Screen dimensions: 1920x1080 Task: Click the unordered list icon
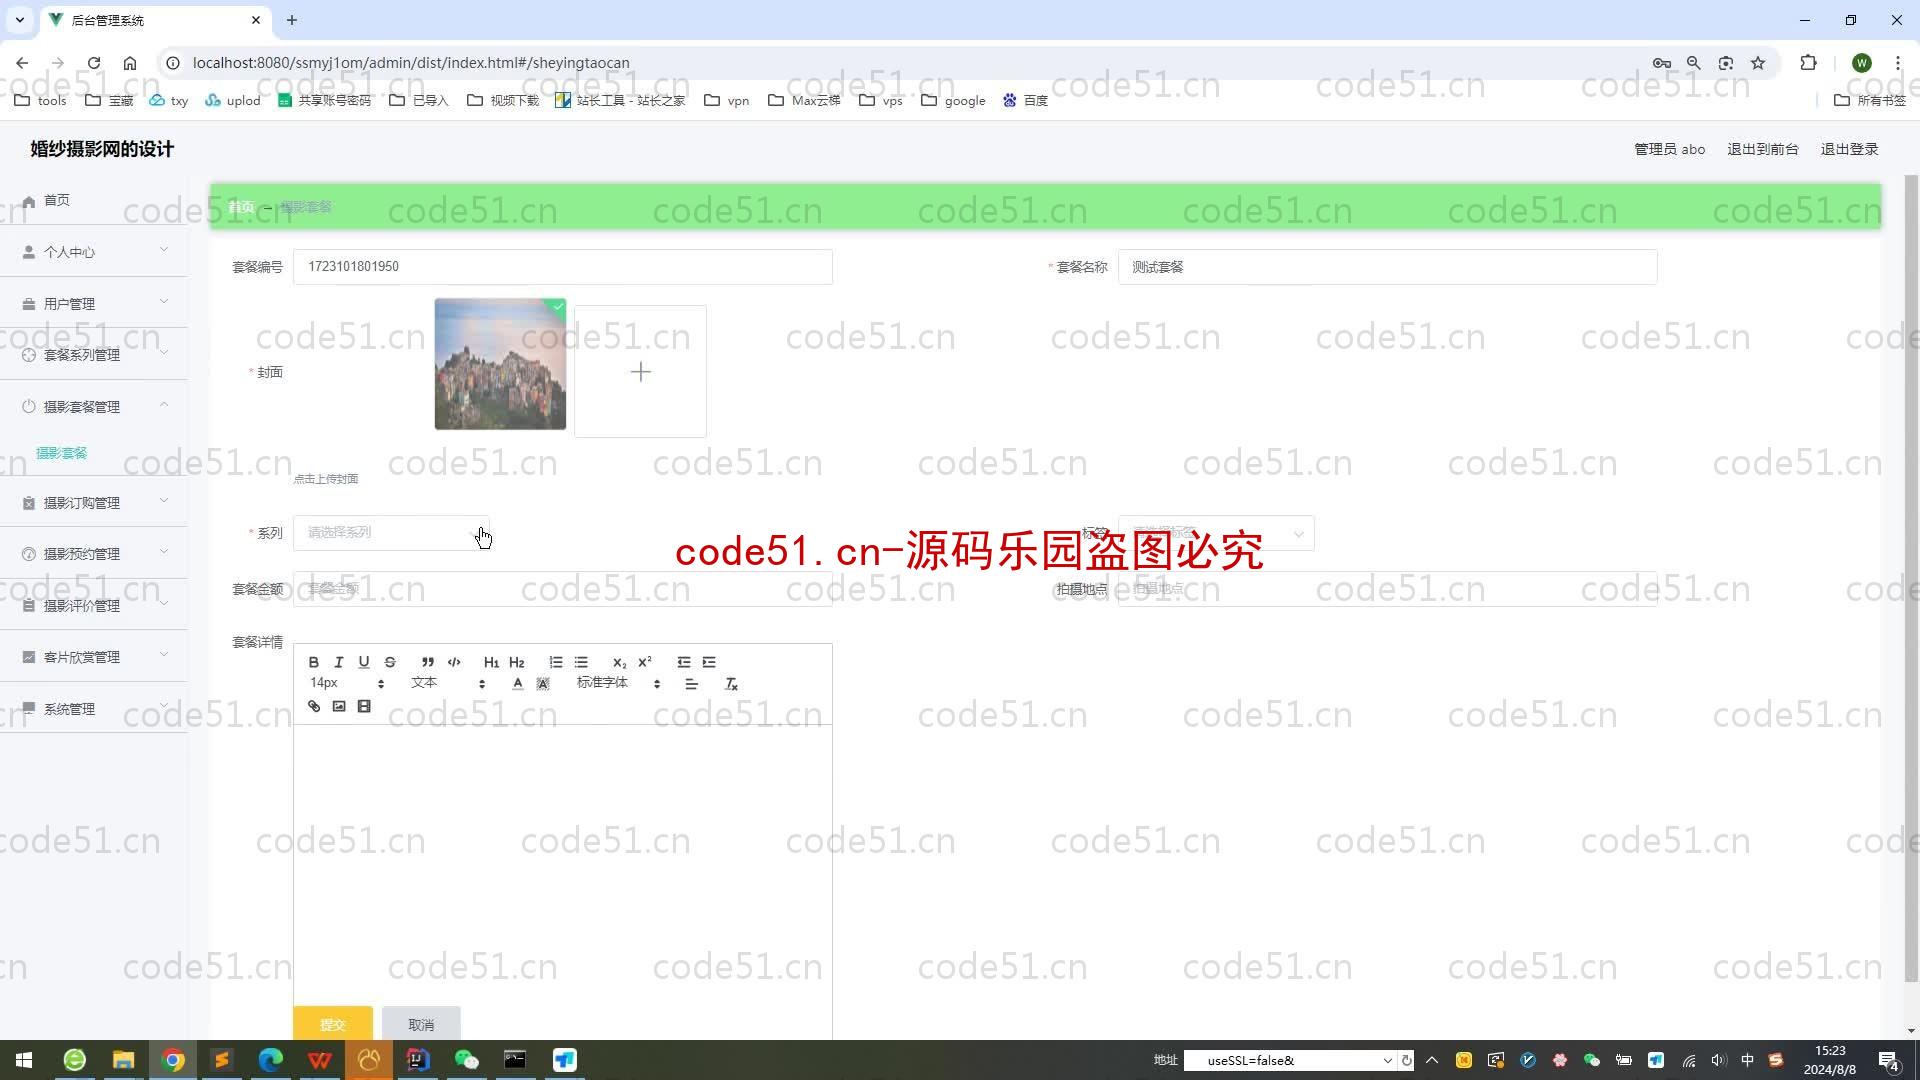coord(580,662)
